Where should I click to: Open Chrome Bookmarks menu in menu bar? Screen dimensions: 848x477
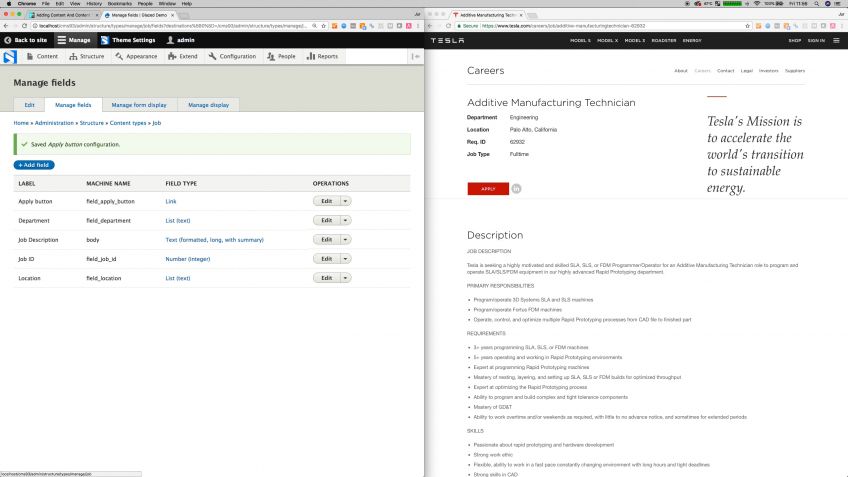(120, 3)
